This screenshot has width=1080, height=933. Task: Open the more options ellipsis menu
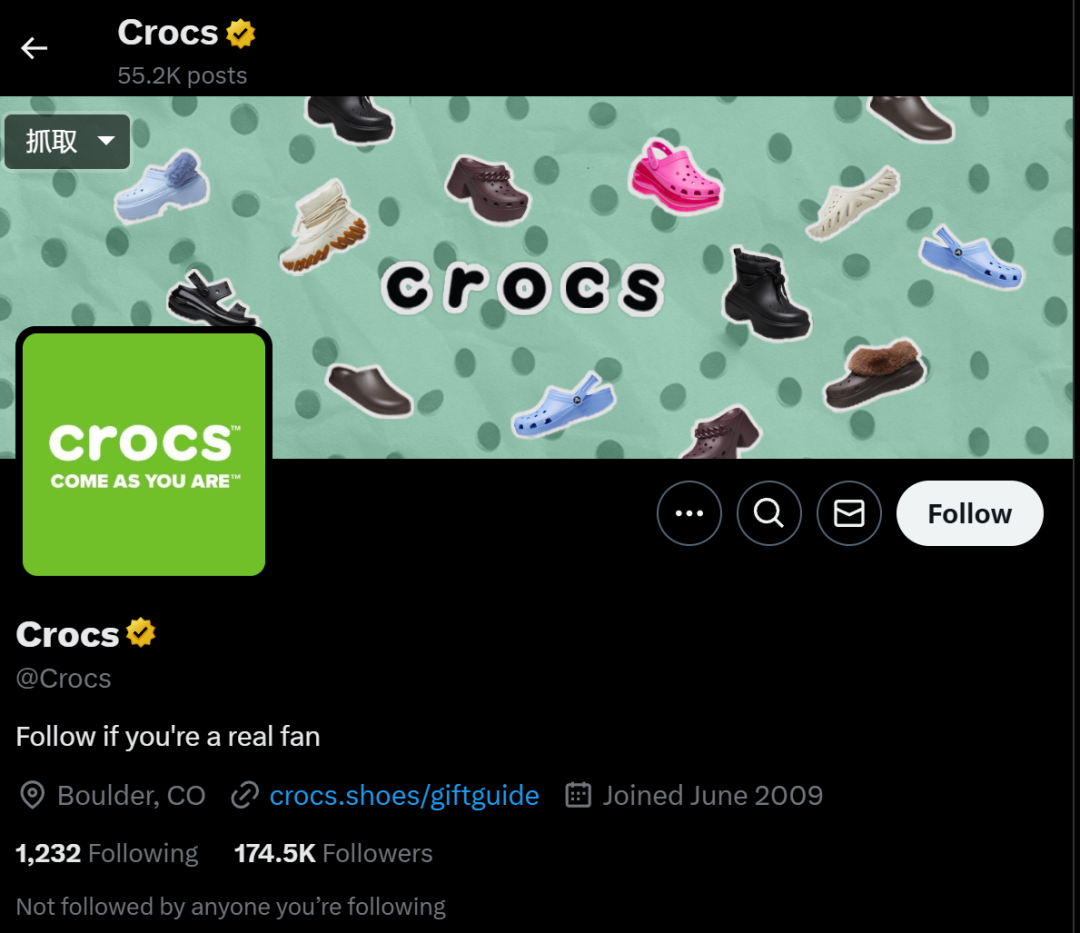click(x=689, y=513)
